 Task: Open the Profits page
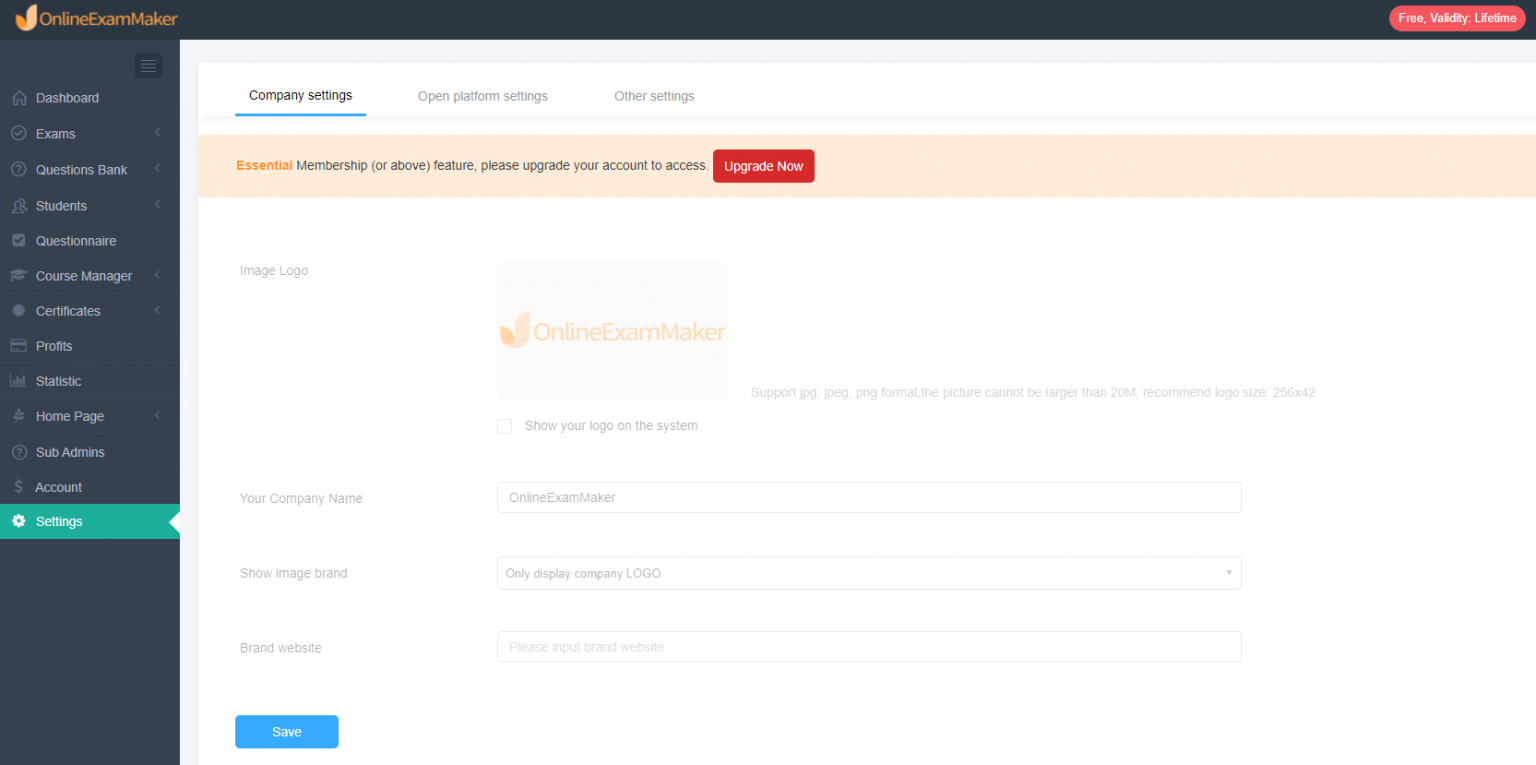[x=59, y=345]
